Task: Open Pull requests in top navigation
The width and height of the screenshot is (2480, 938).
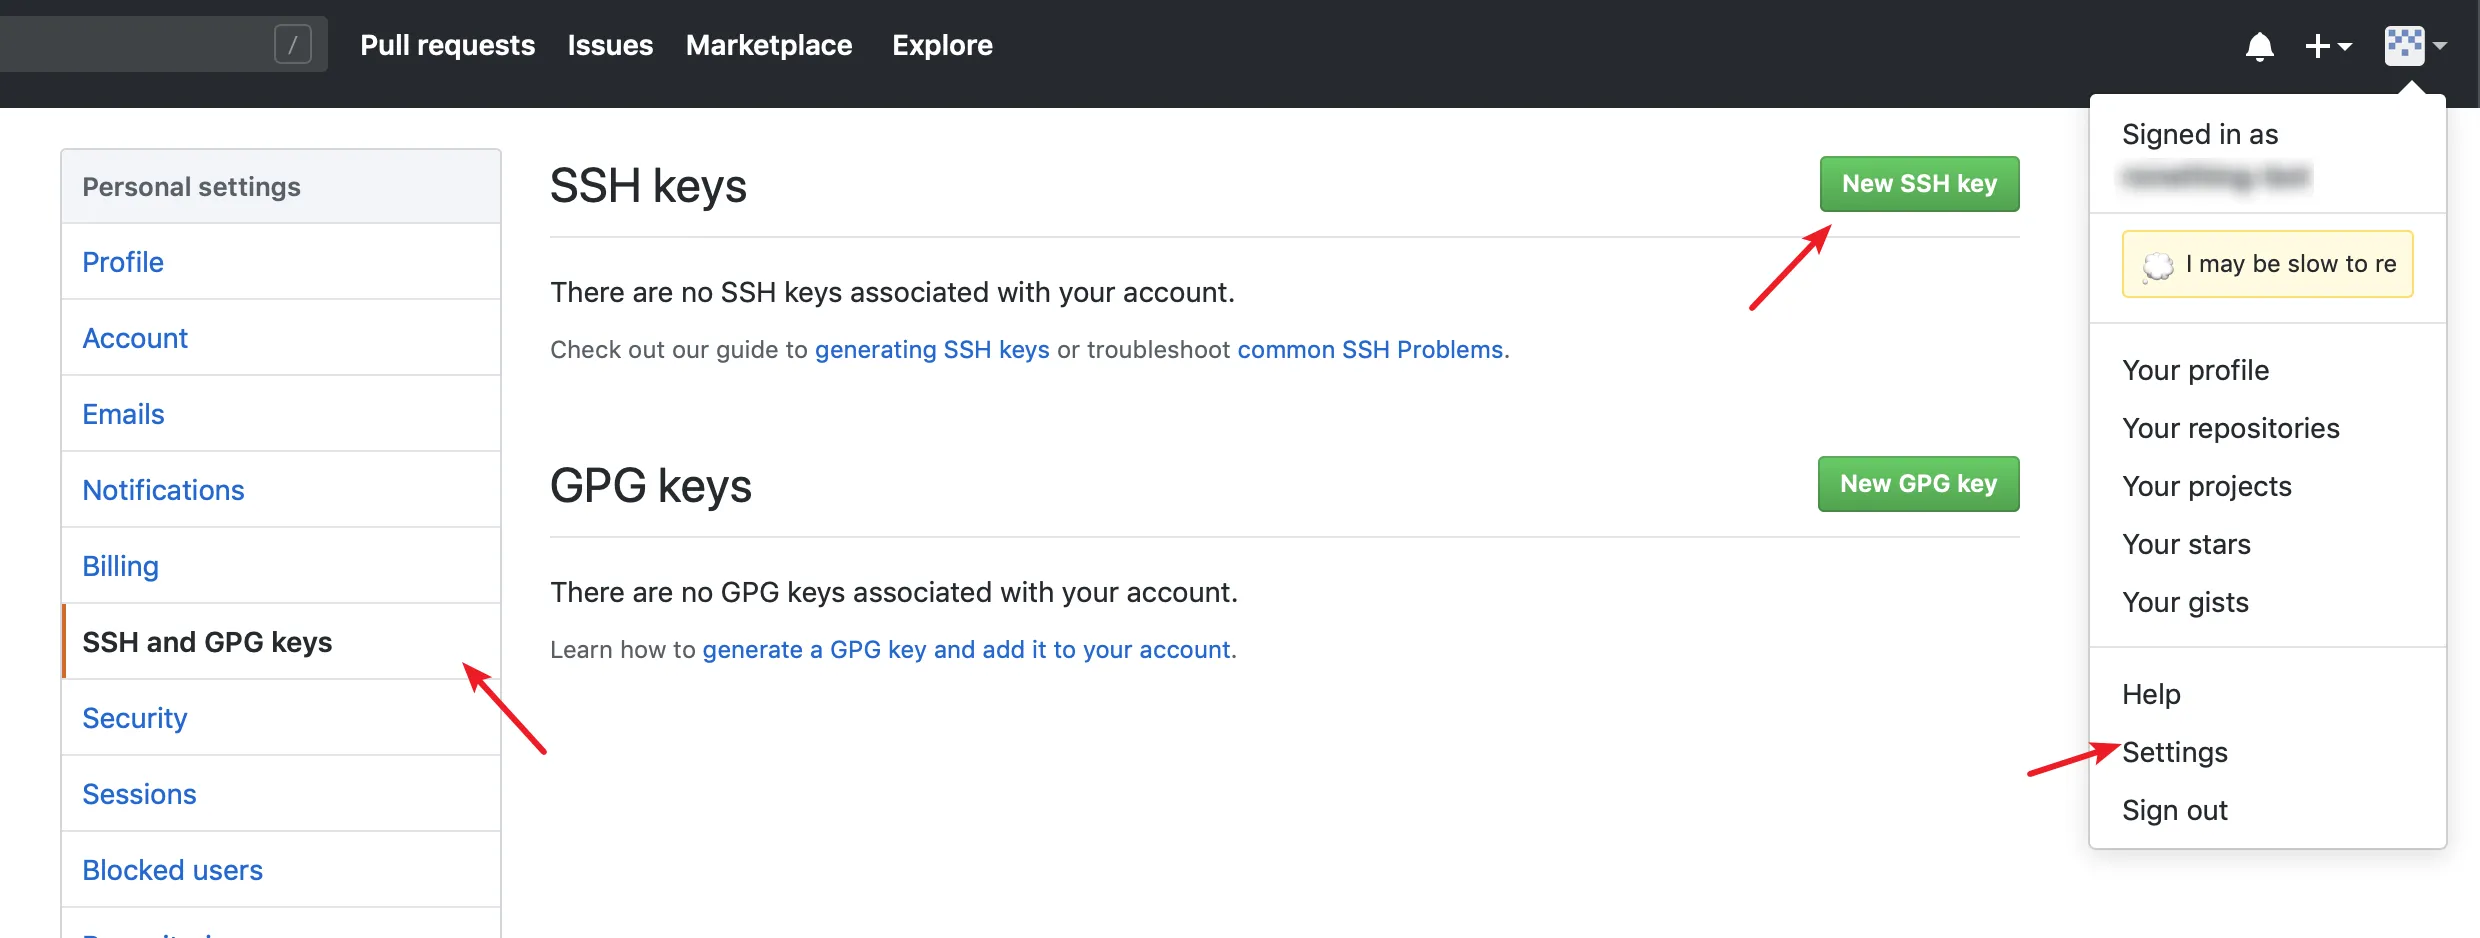Action: (x=447, y=45)
